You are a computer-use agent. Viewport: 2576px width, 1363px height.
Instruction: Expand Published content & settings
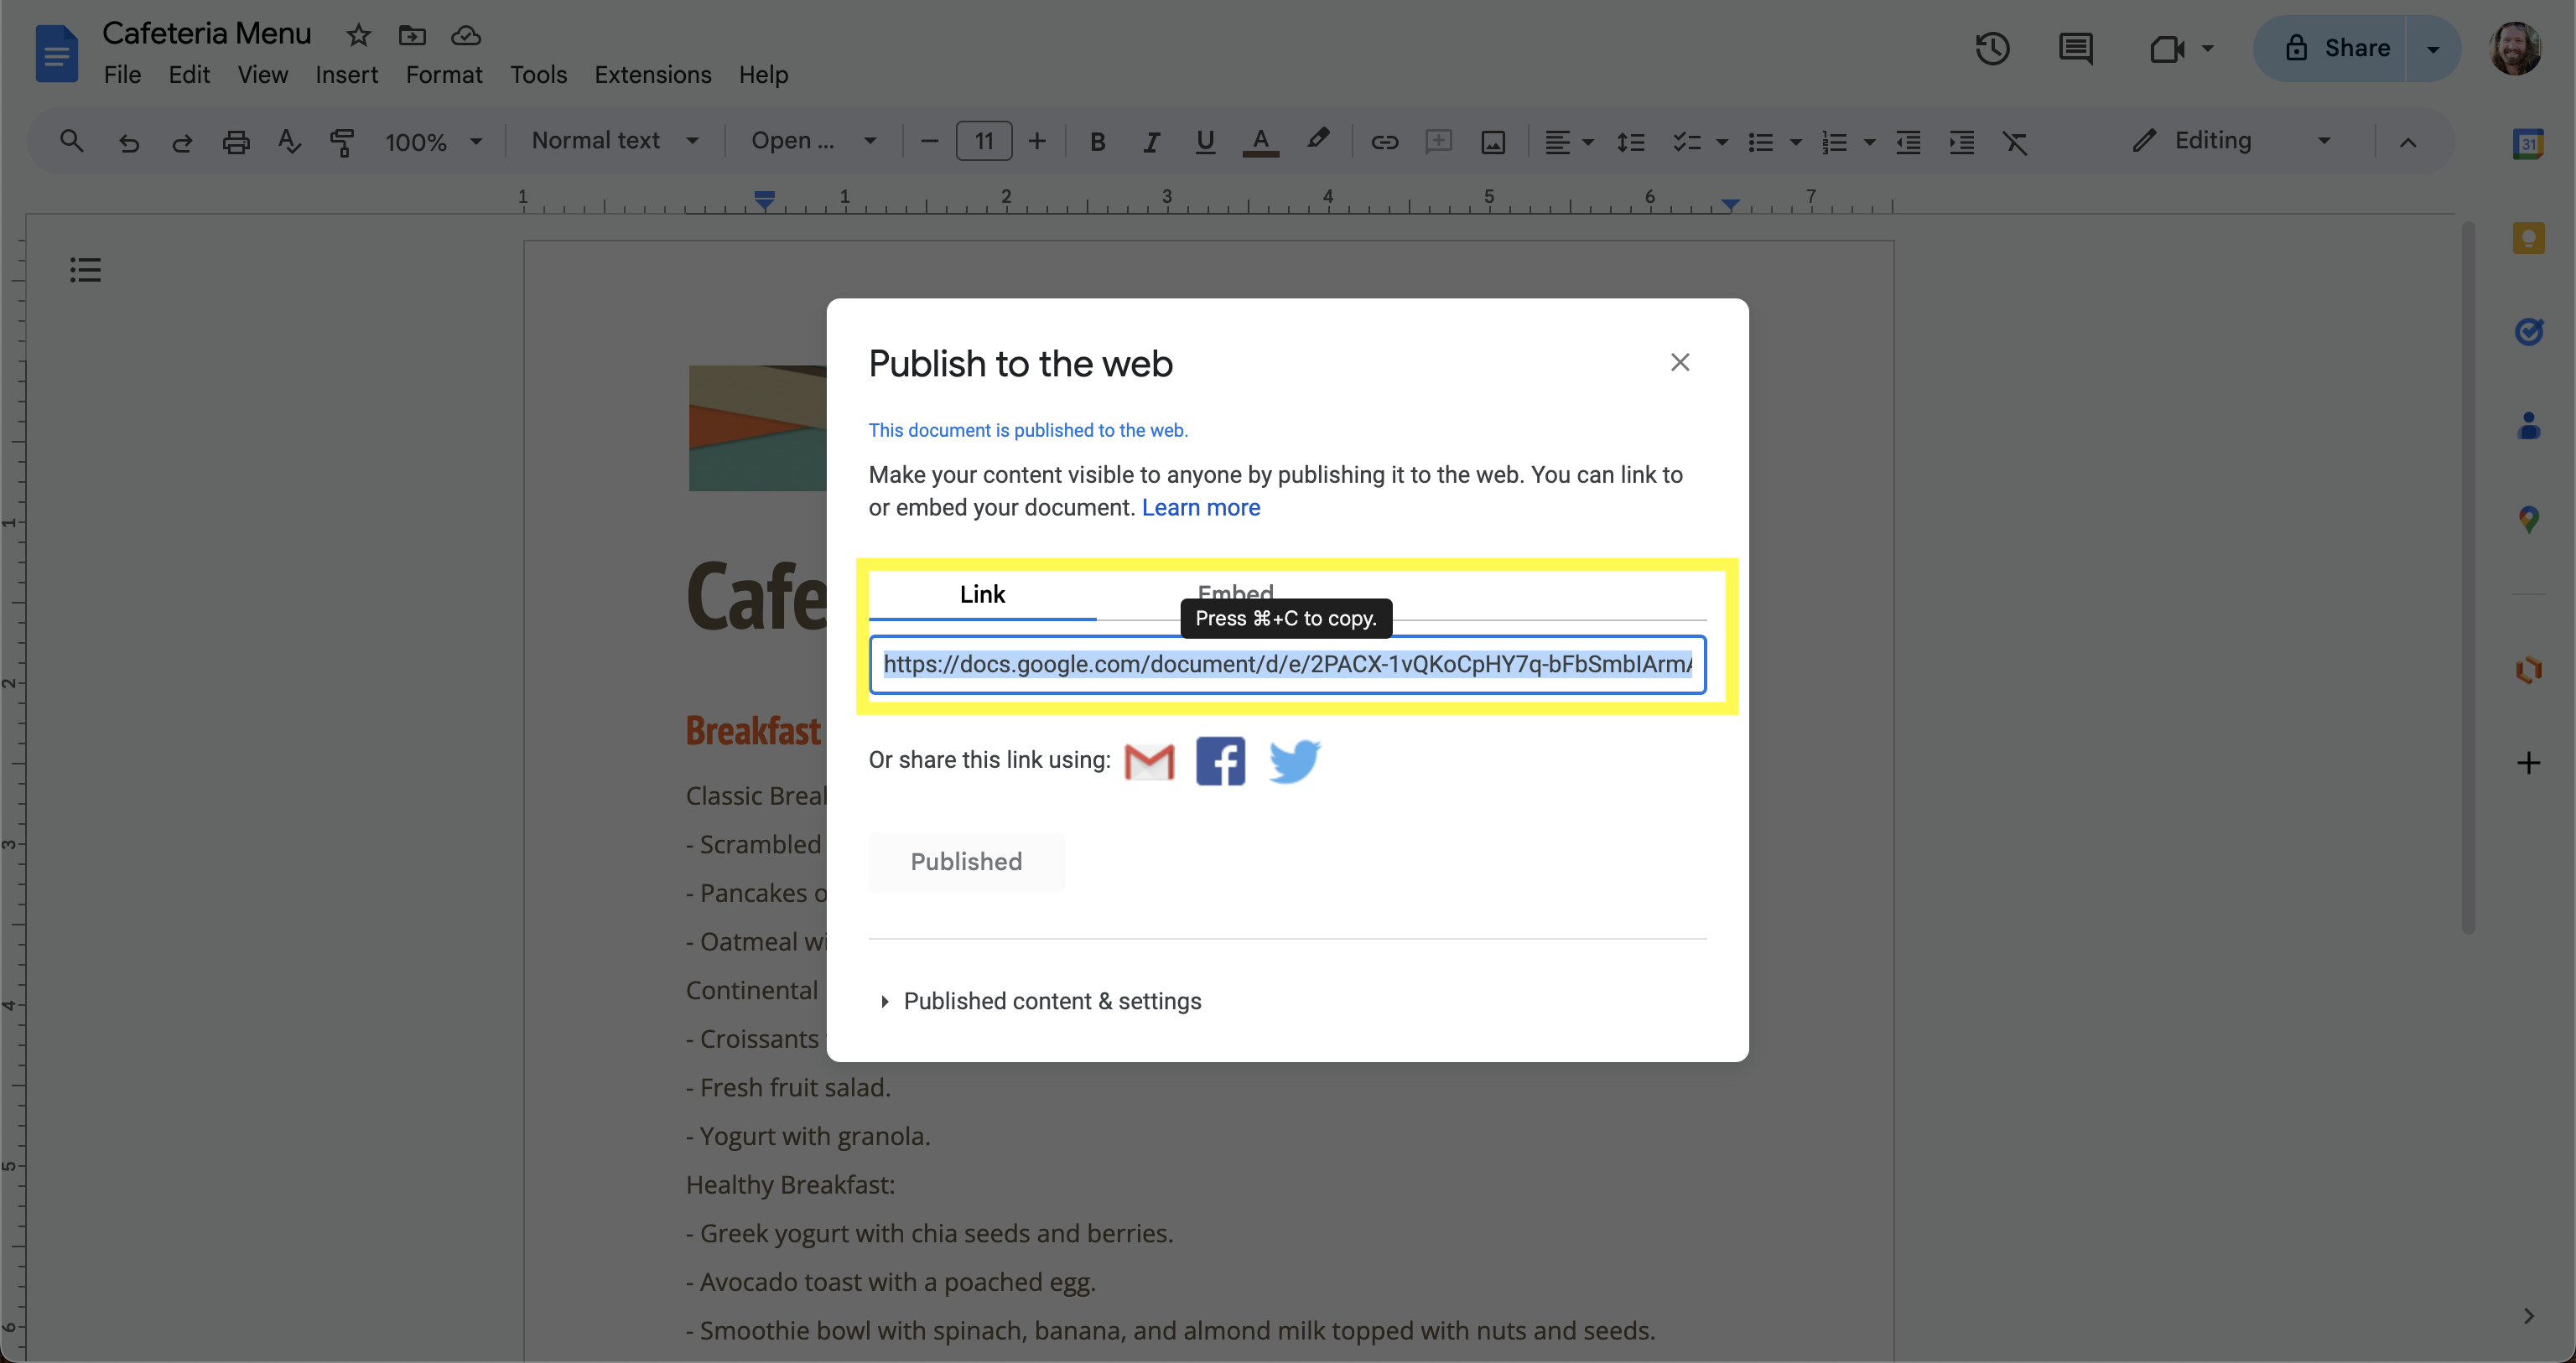(x=1041, y=1001)
